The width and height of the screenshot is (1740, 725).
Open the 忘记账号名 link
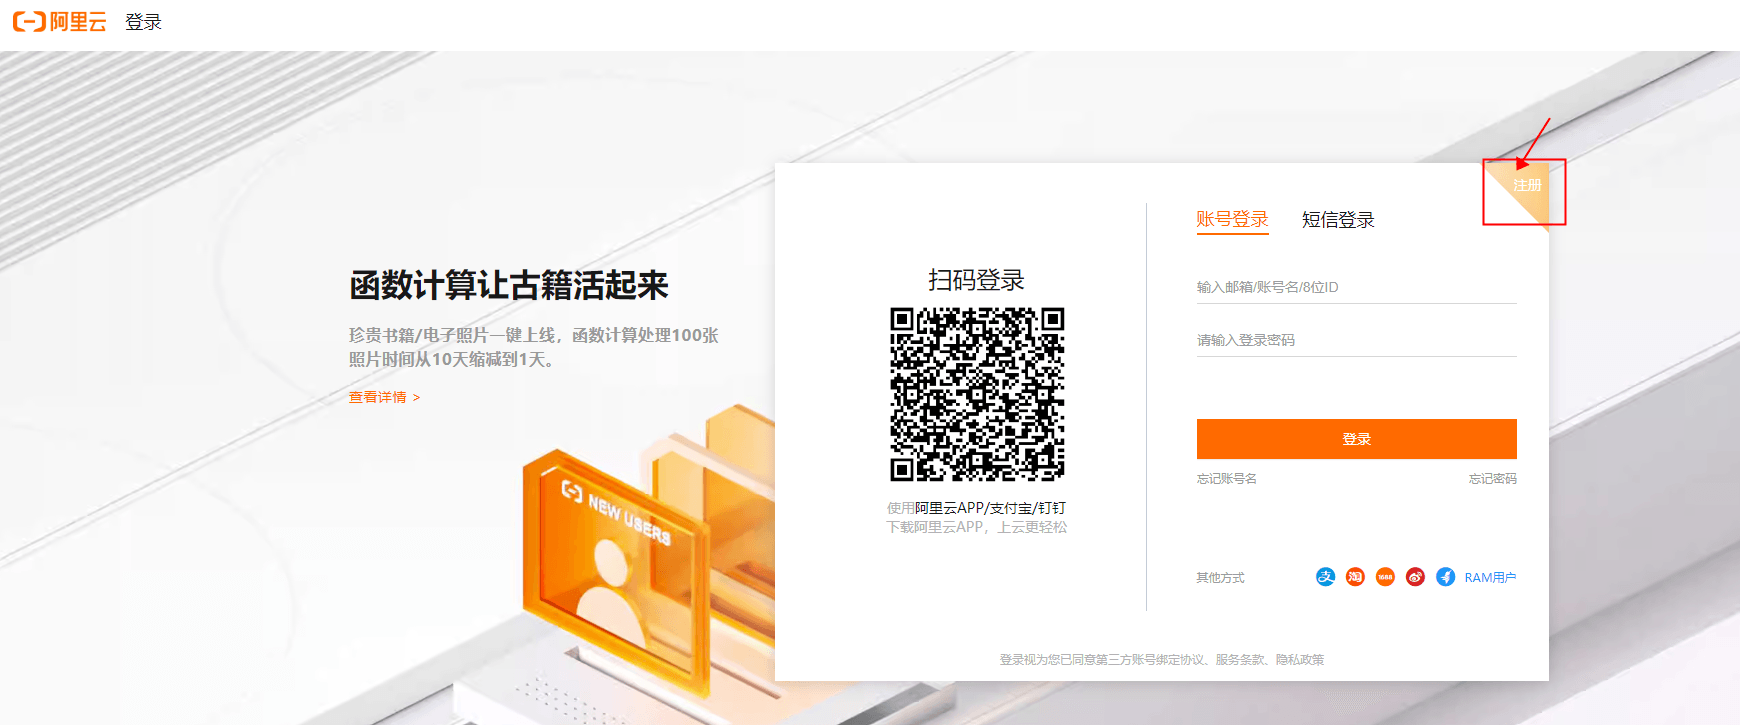tap(1227, 479)
